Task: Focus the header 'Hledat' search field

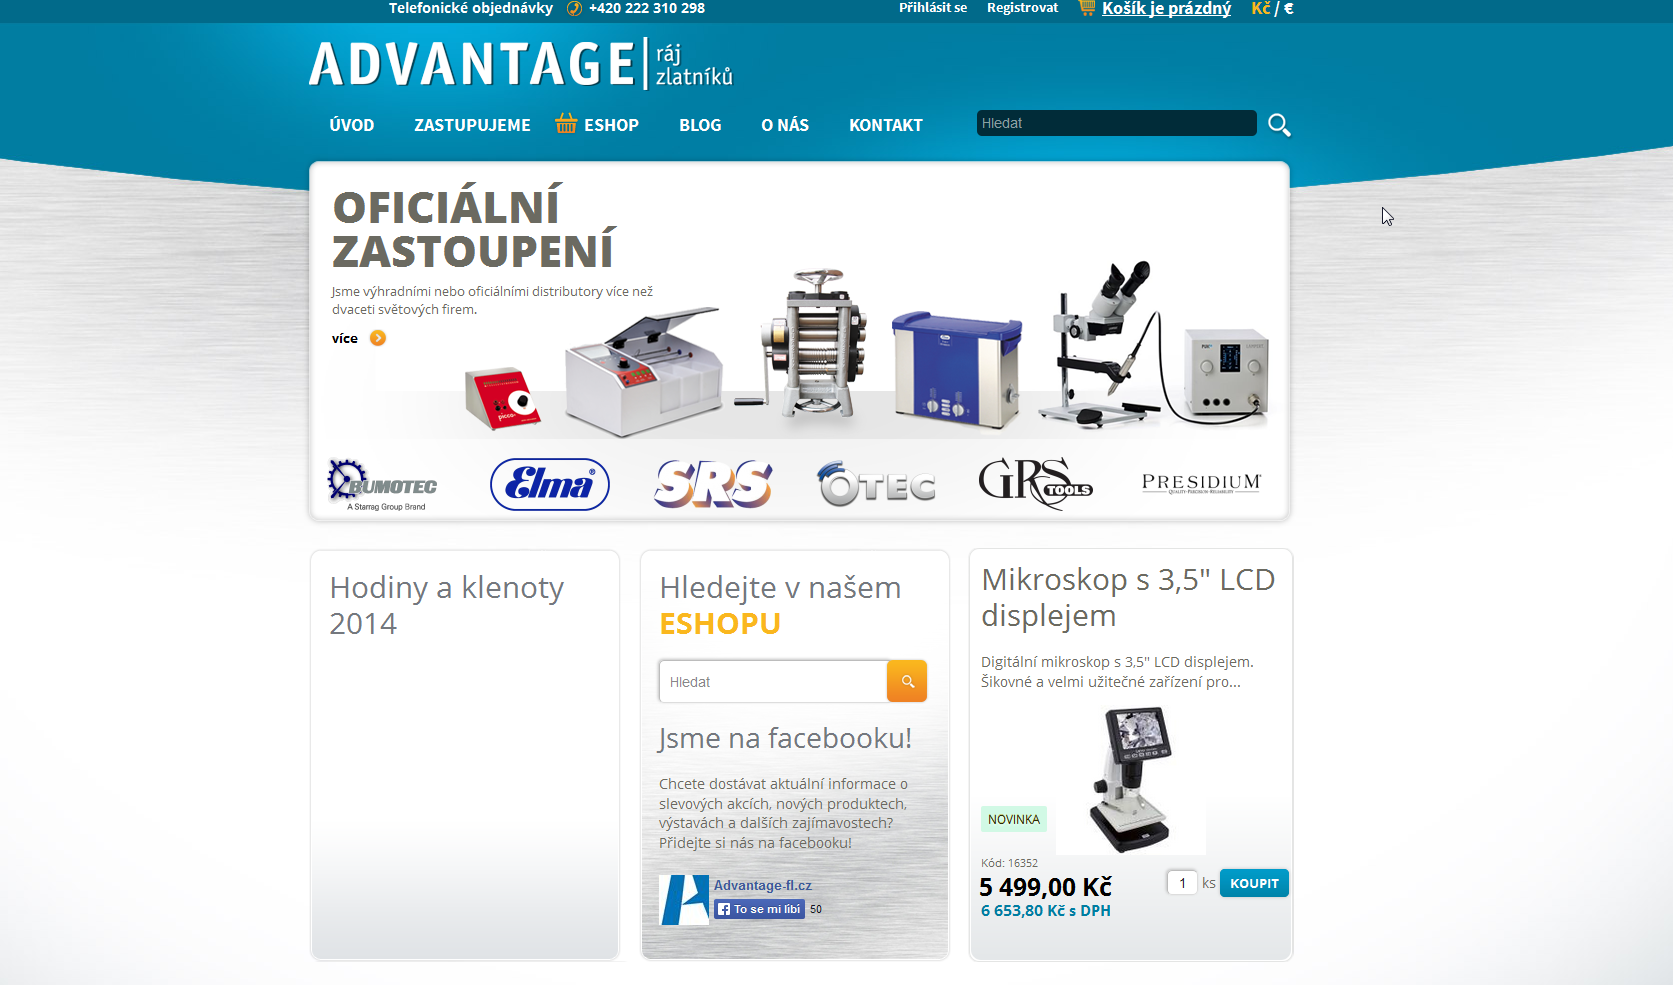Action: click(x=1116, y=123)
